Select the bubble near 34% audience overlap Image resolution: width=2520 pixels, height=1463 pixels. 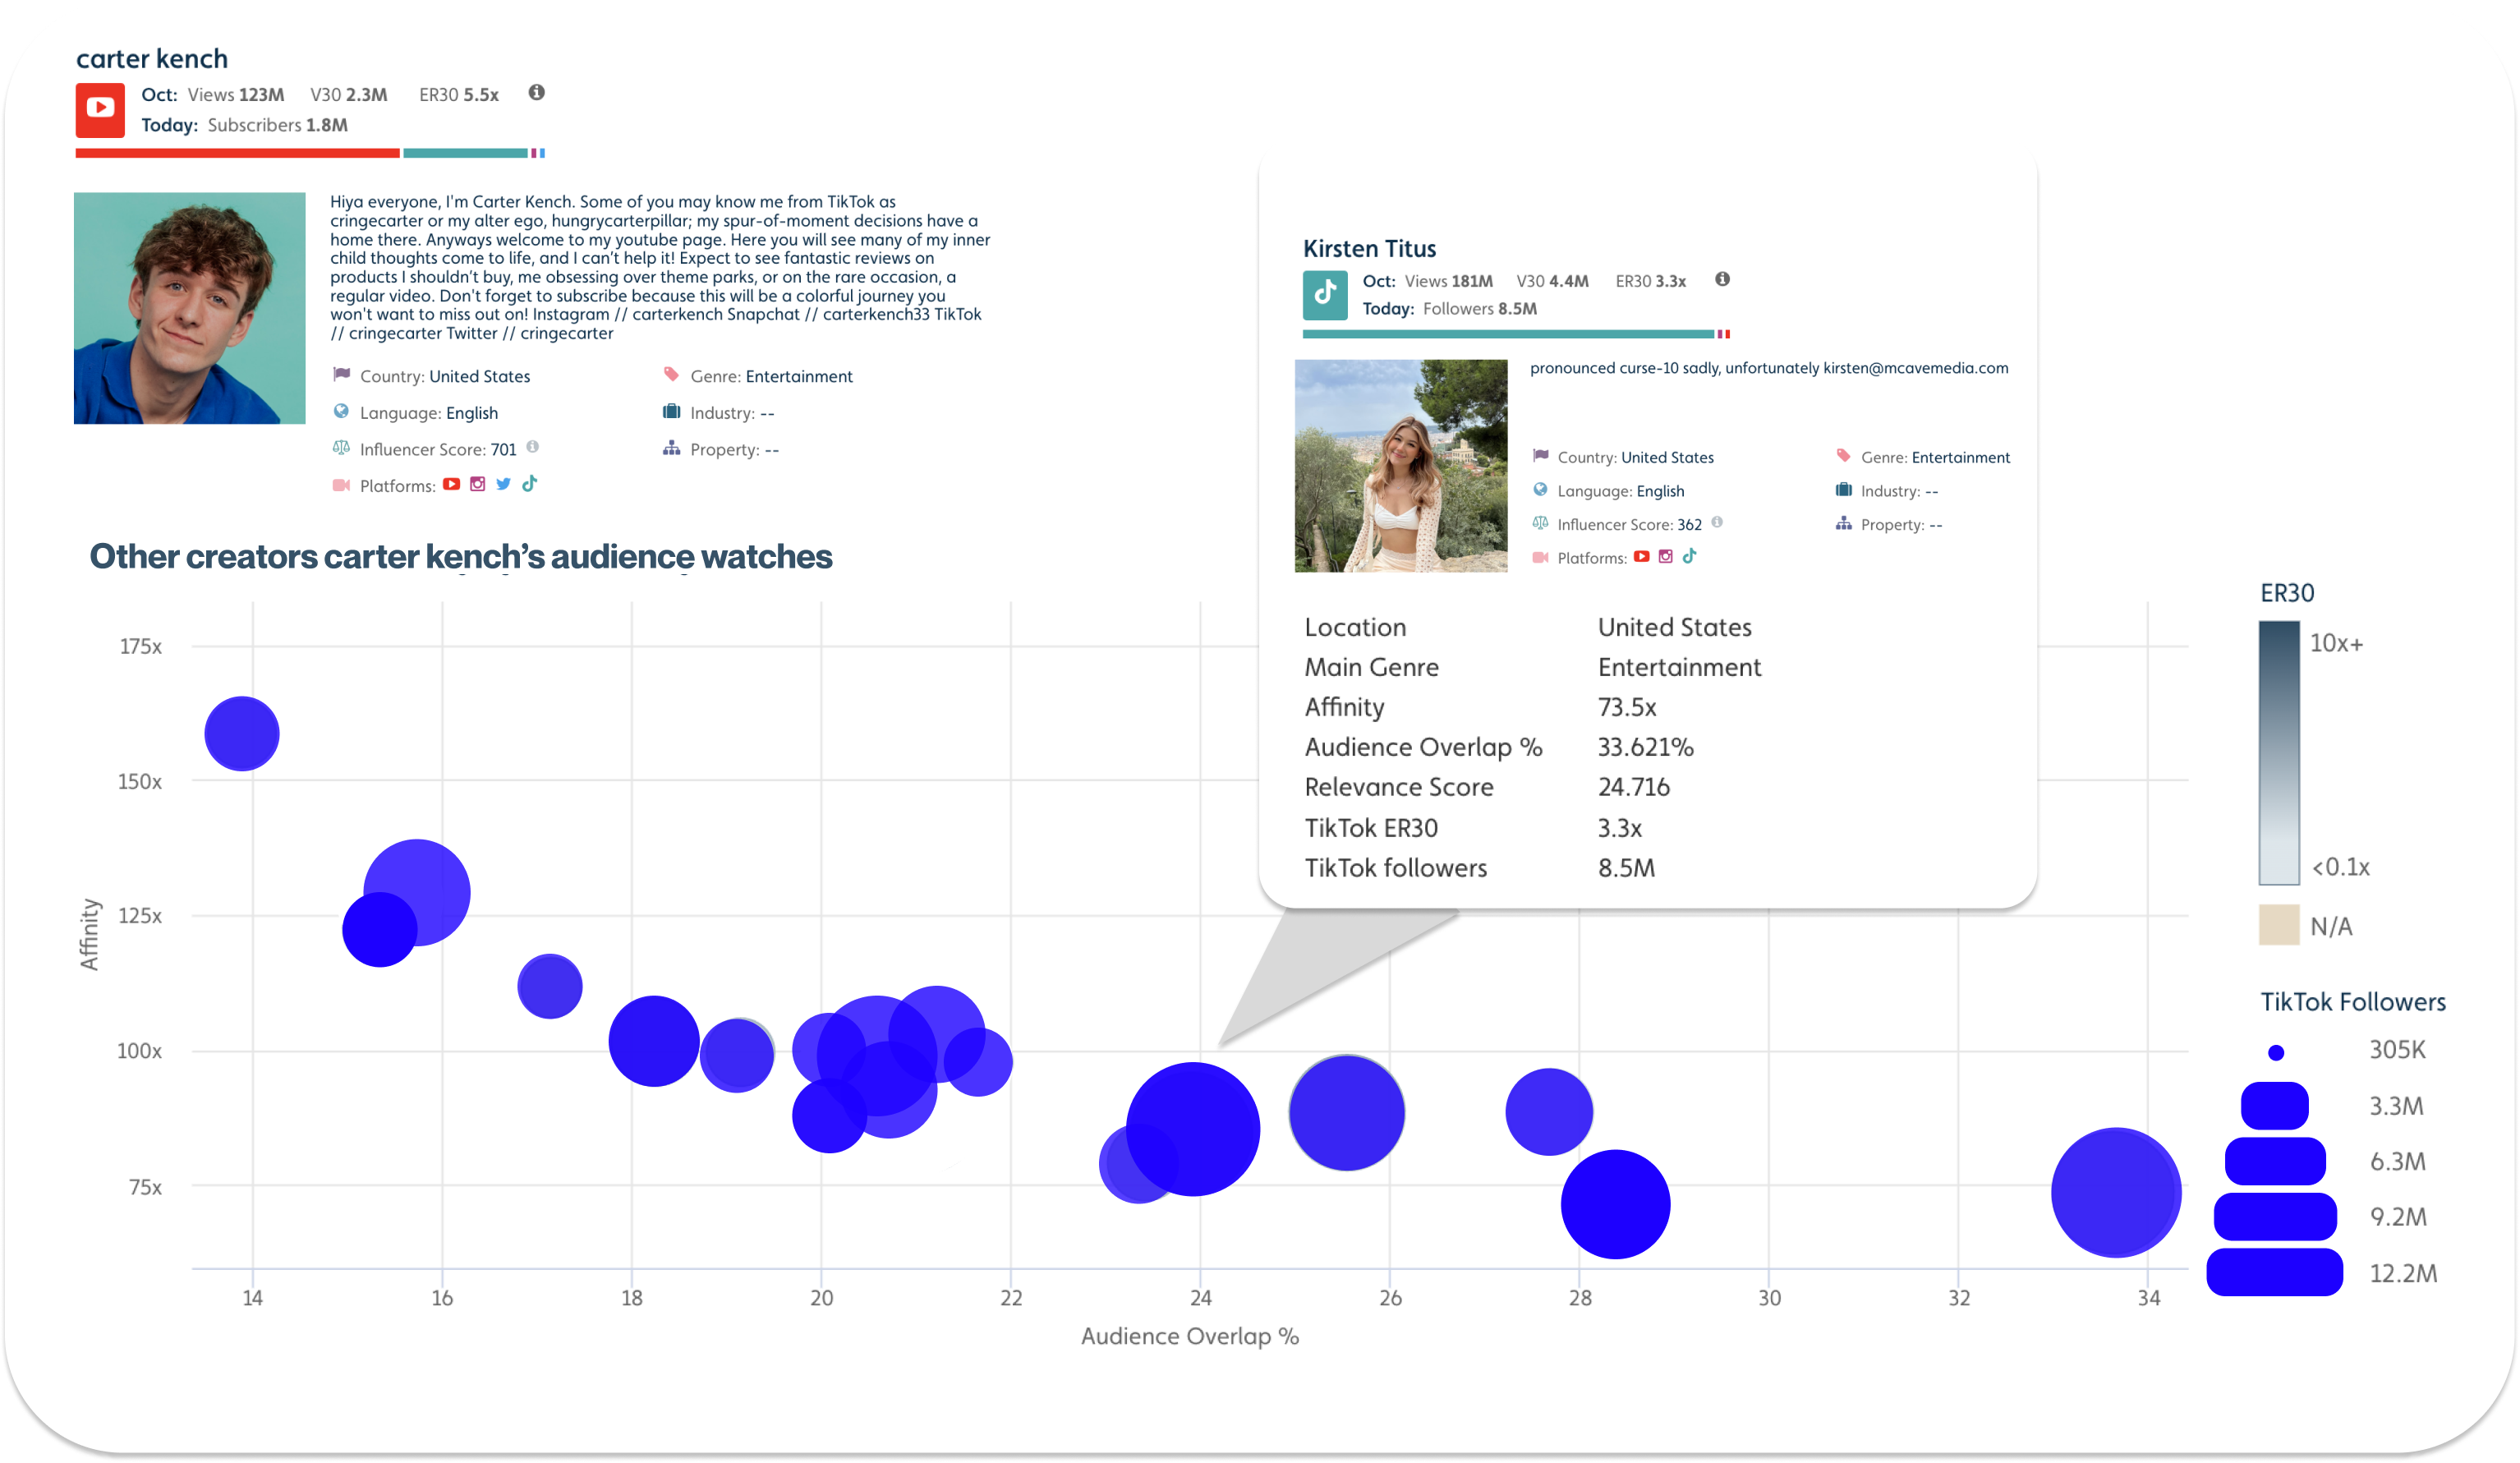pyautogui.click(x=2116, y=1192)
